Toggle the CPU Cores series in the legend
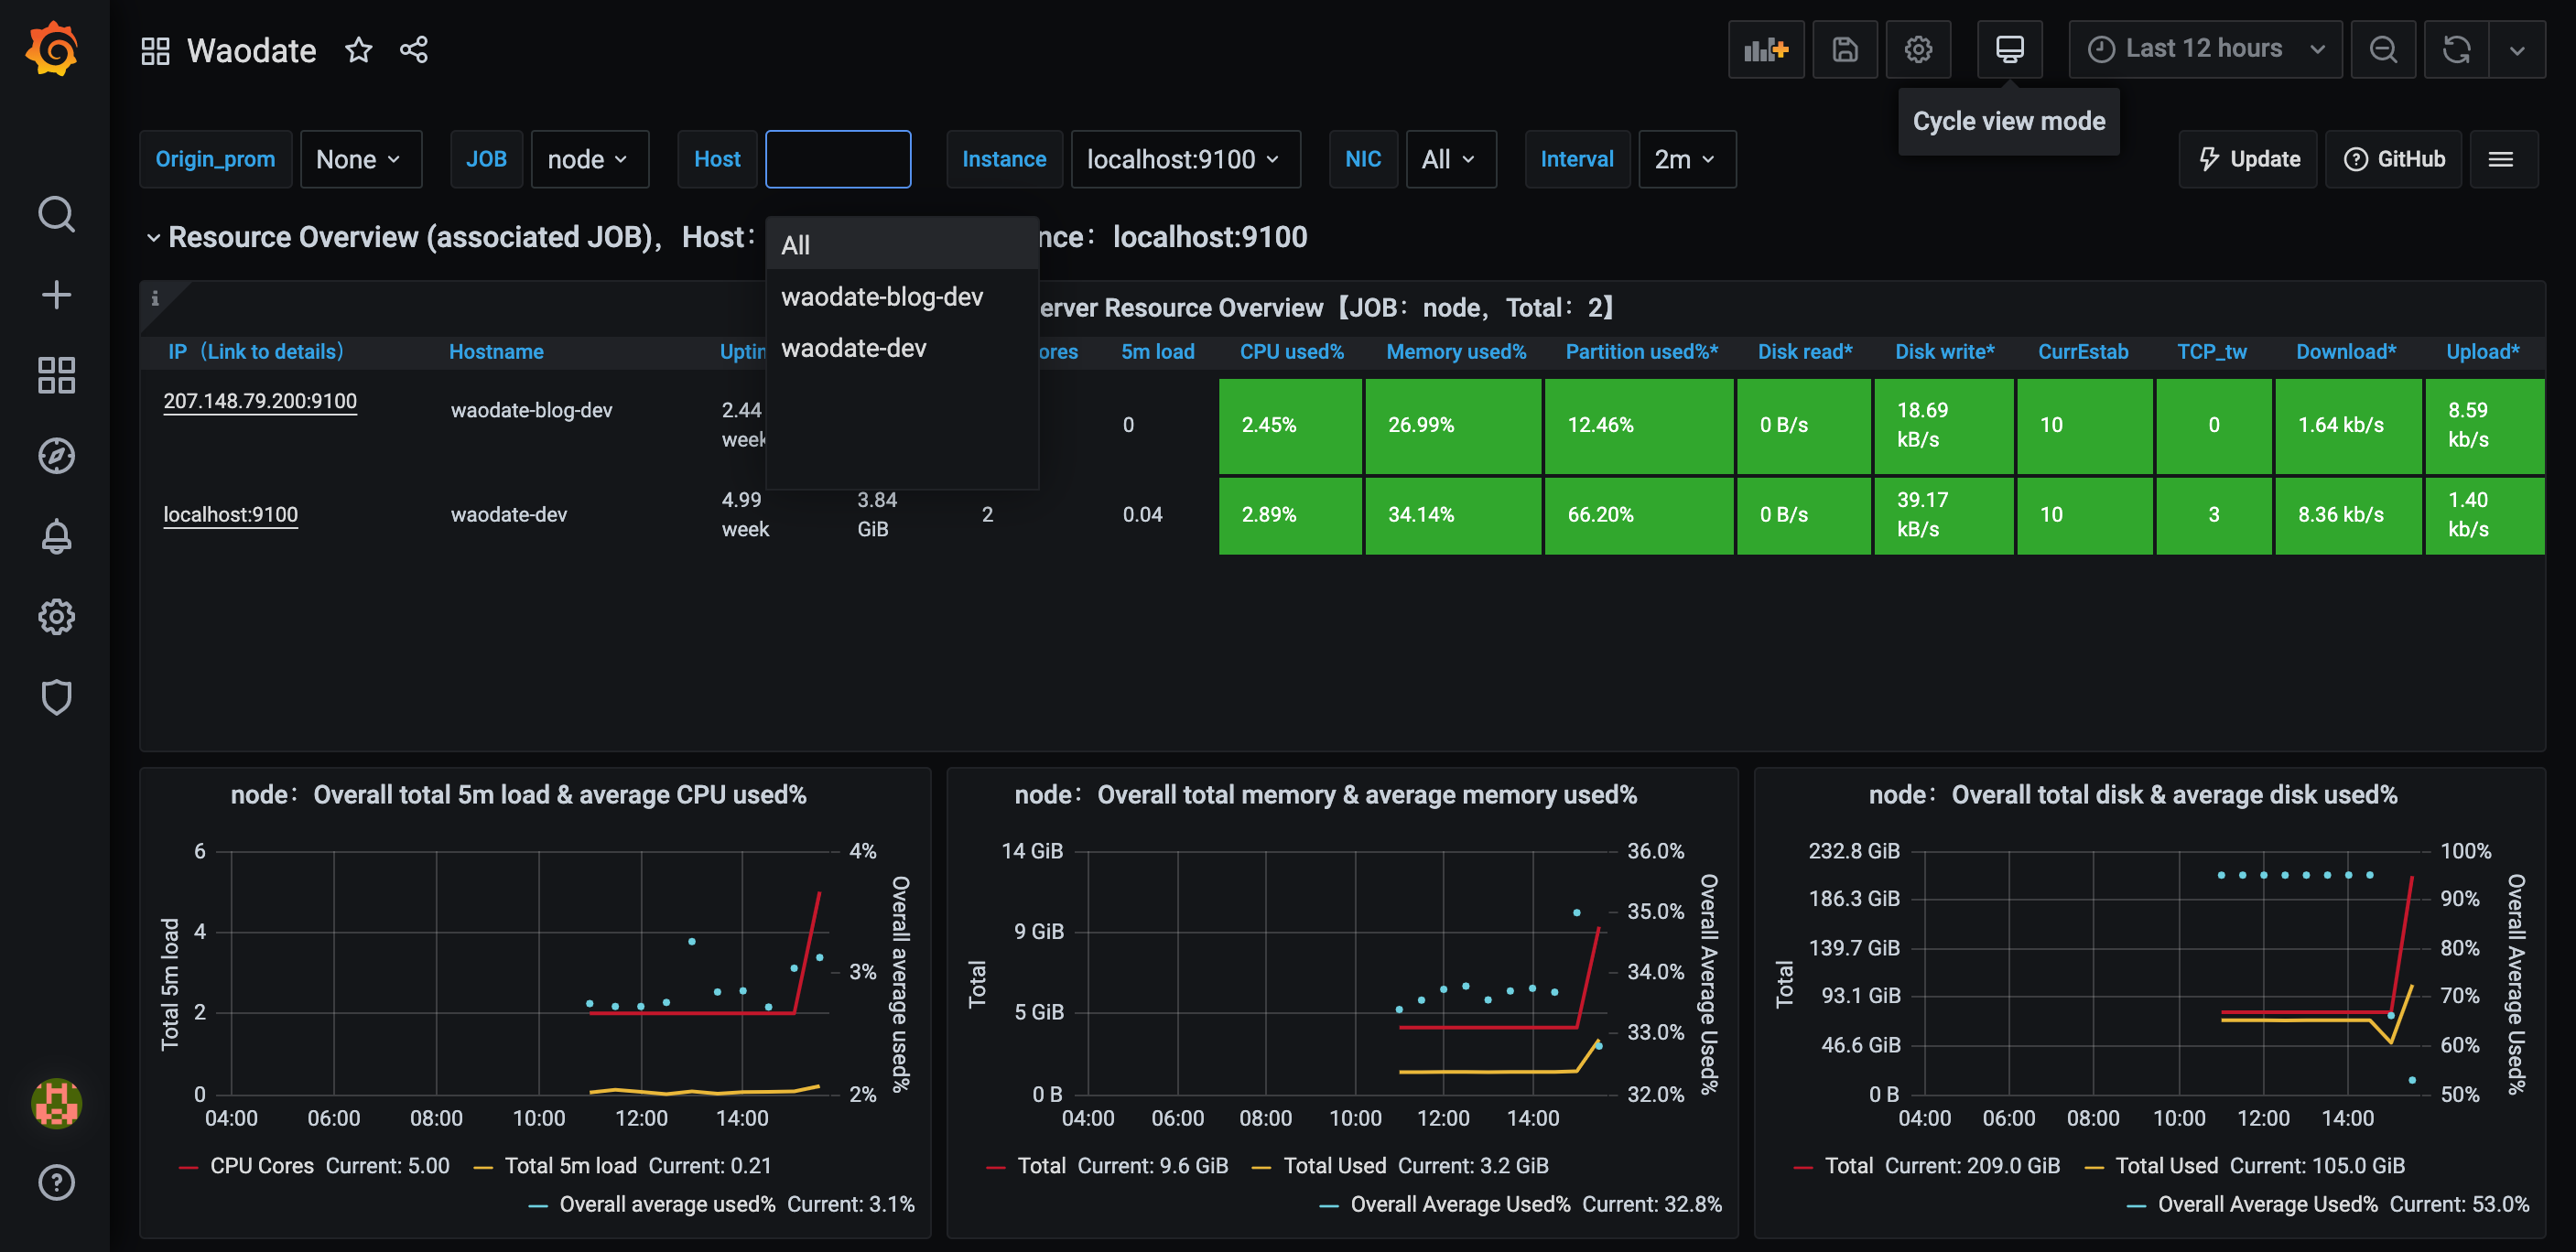 tap(262, 1165)
